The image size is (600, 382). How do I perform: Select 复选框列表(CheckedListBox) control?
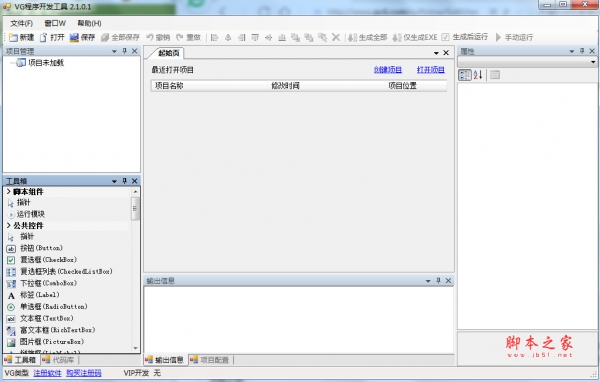click(x=66, y=271)
